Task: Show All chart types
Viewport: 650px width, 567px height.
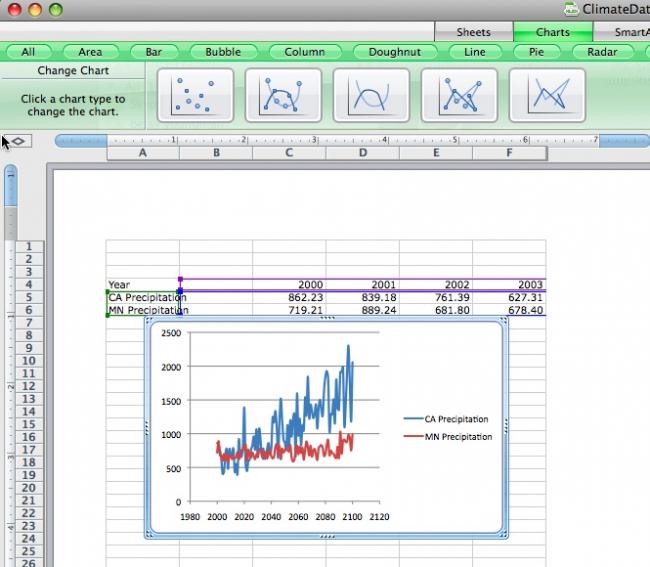Action: coord(28,52)
